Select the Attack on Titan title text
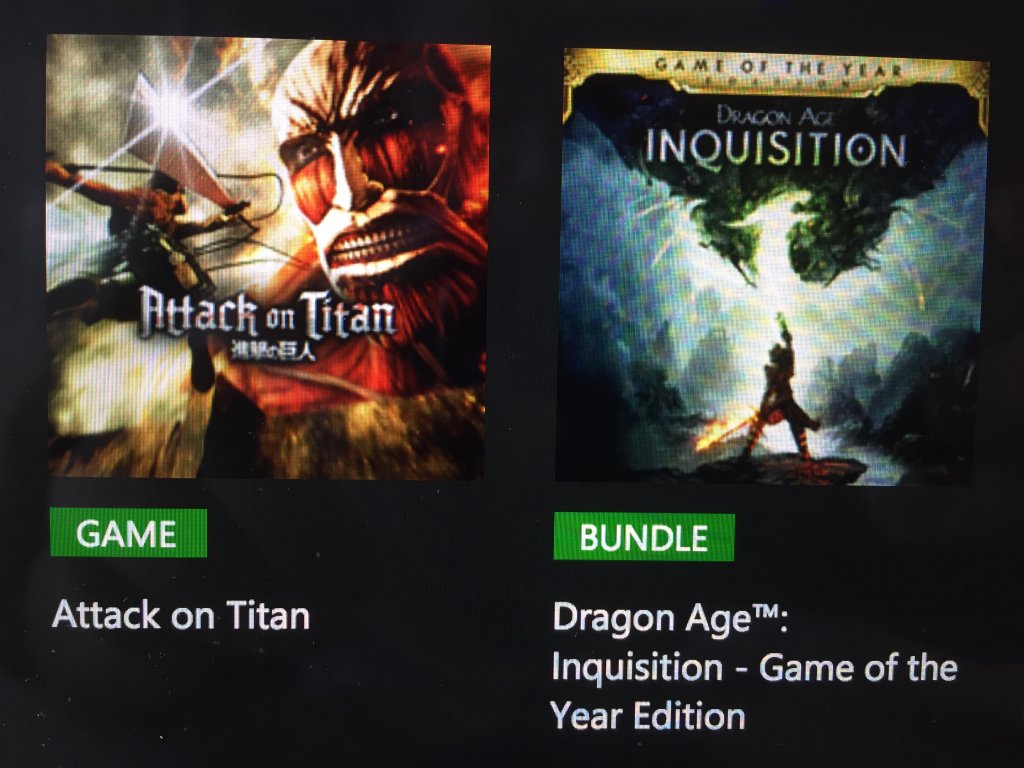The width and height of the screenshot is (1024, 768). pos(181,615)
